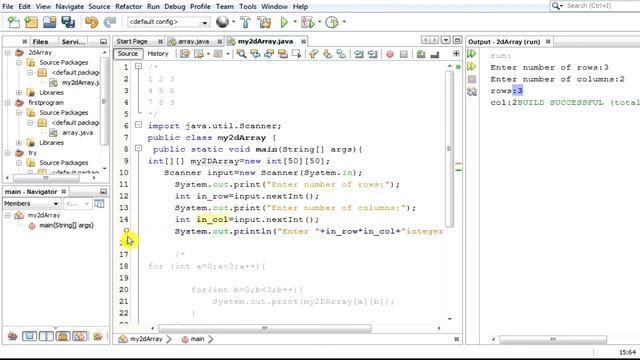Screen dimensions: 640x360
Task: Click the Source view button
Action: coord(128,54)
